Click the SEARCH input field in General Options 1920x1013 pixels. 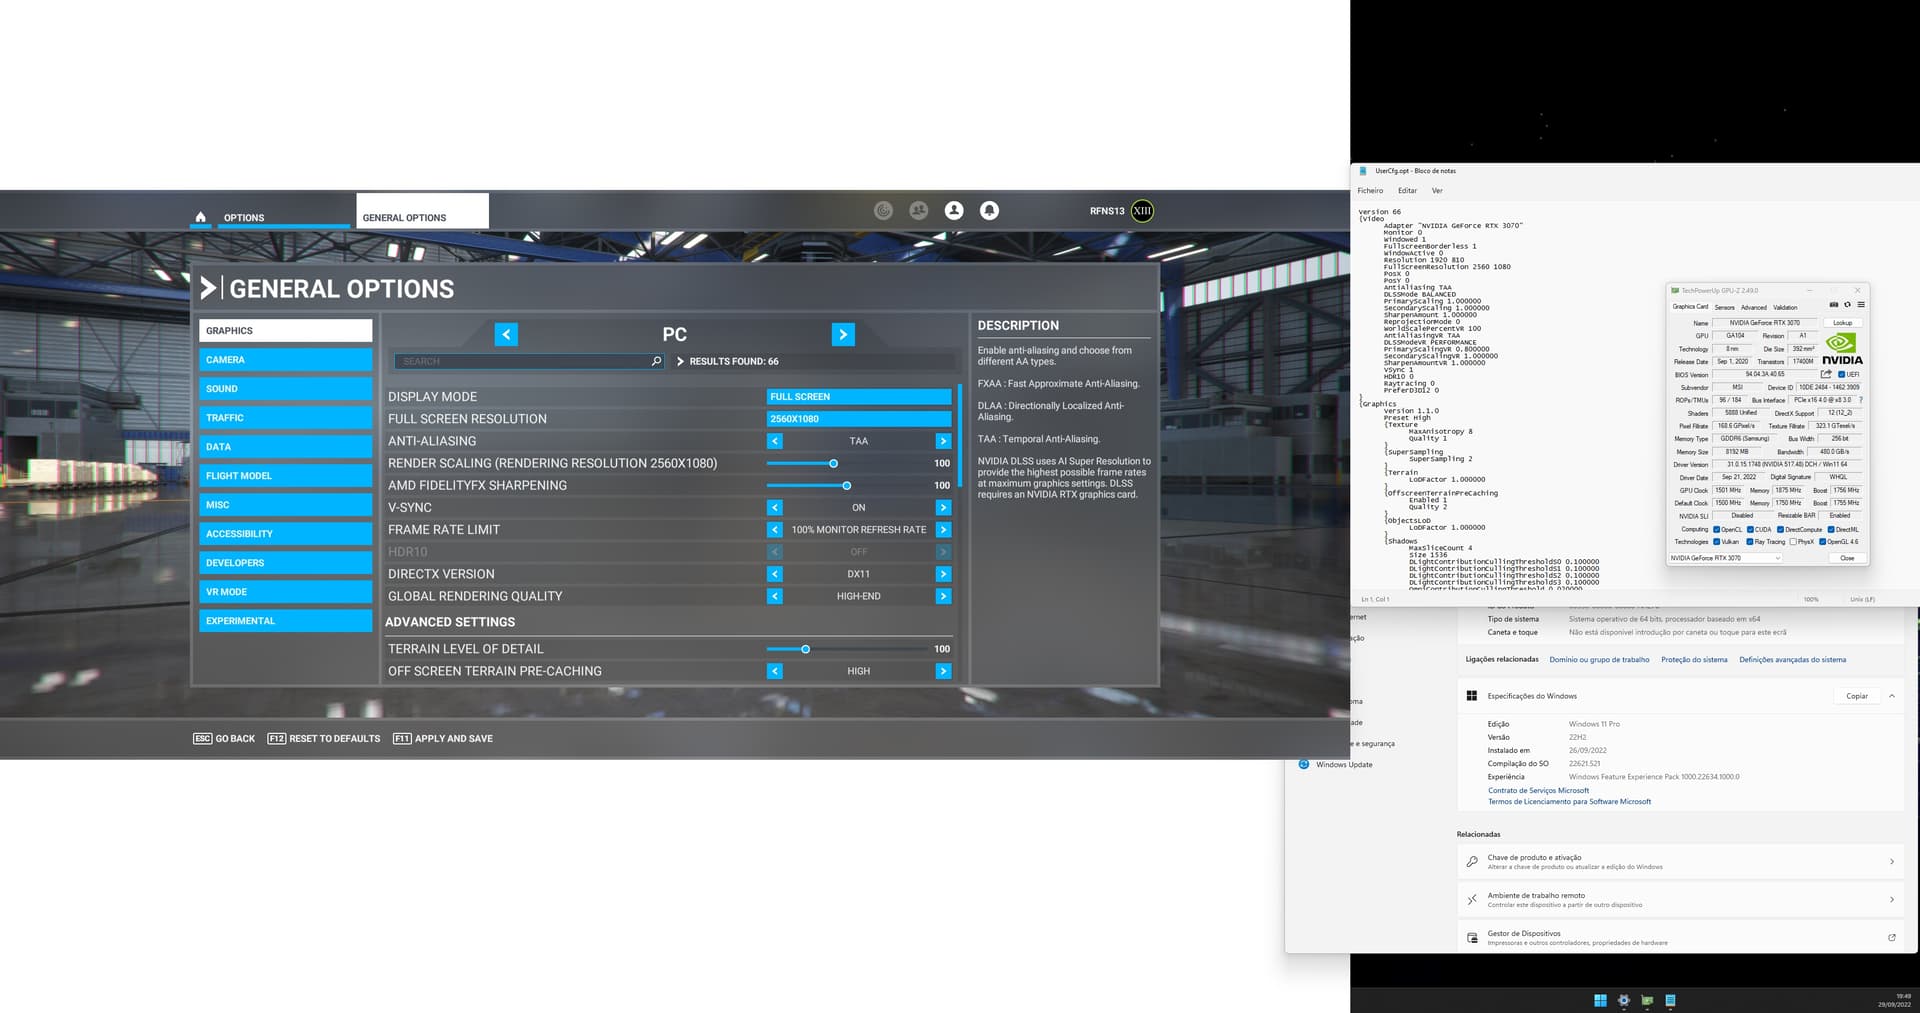coord(520,361)
